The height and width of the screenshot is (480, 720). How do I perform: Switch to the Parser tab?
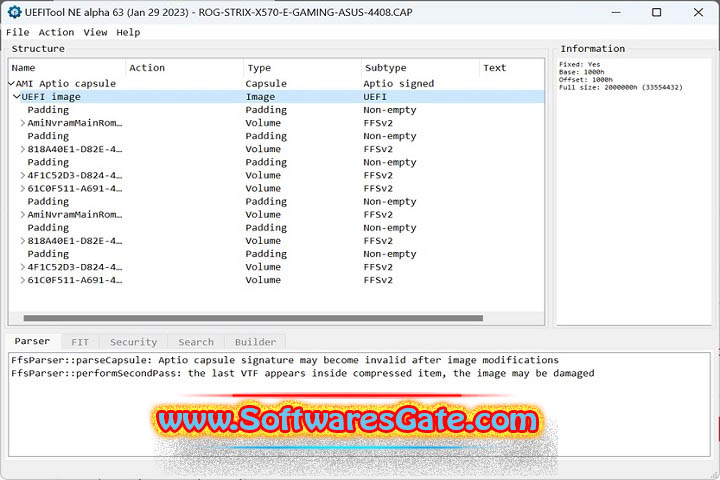pos(32,341)
